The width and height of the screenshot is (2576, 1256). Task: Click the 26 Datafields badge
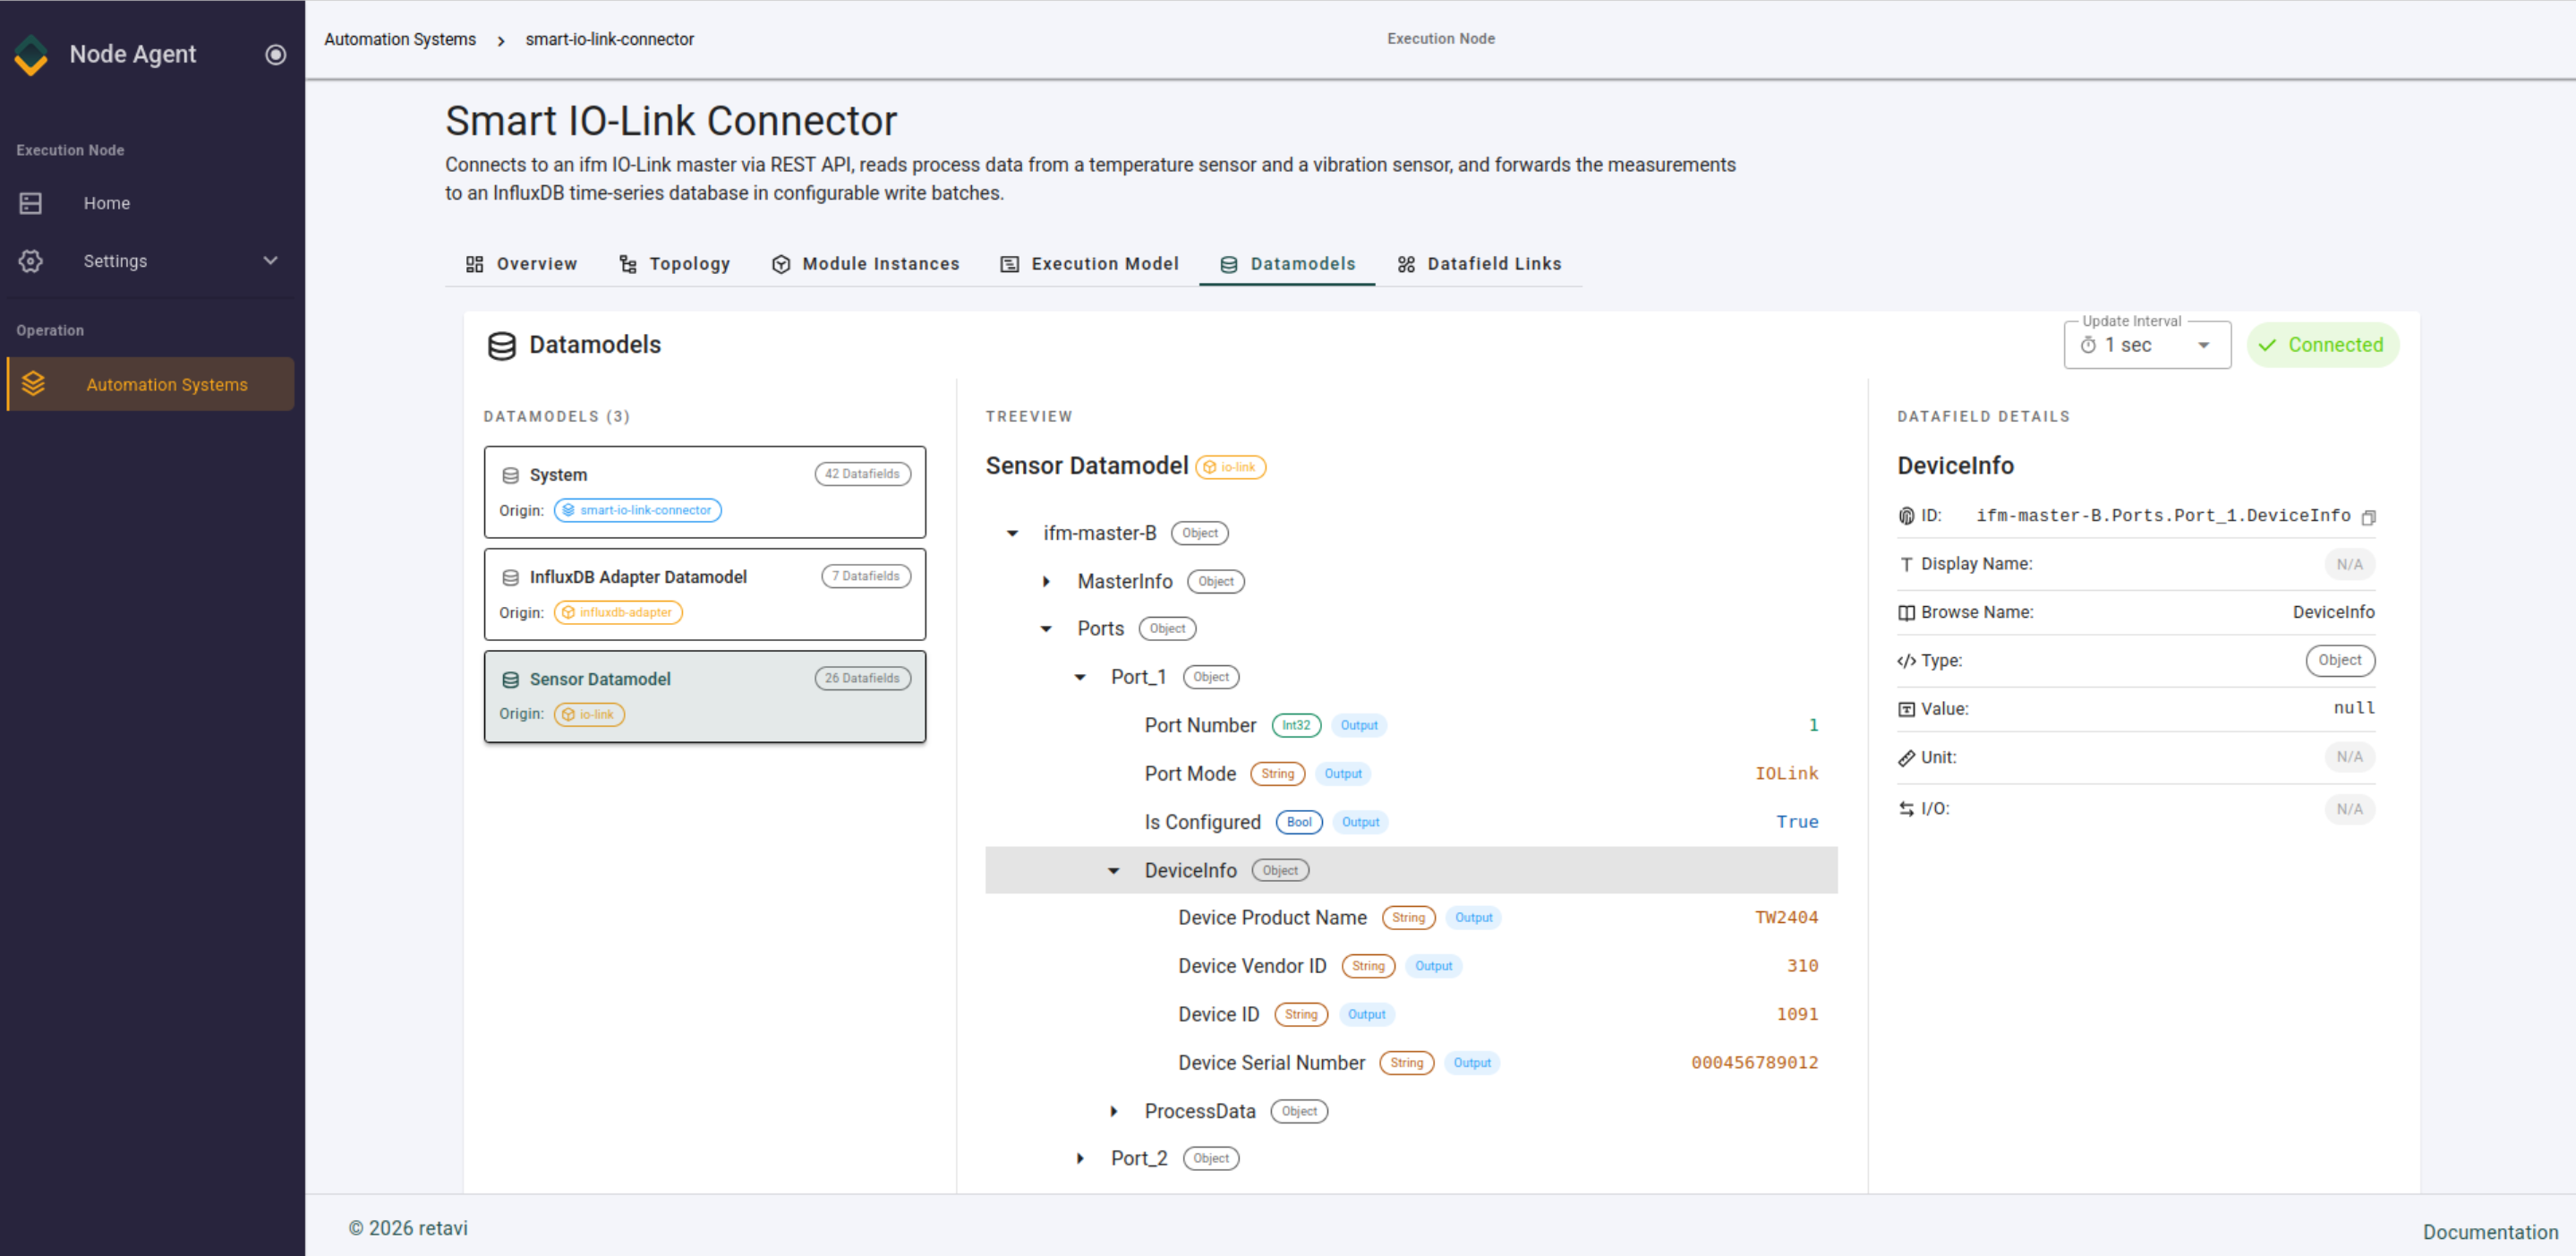pos(862,678)
